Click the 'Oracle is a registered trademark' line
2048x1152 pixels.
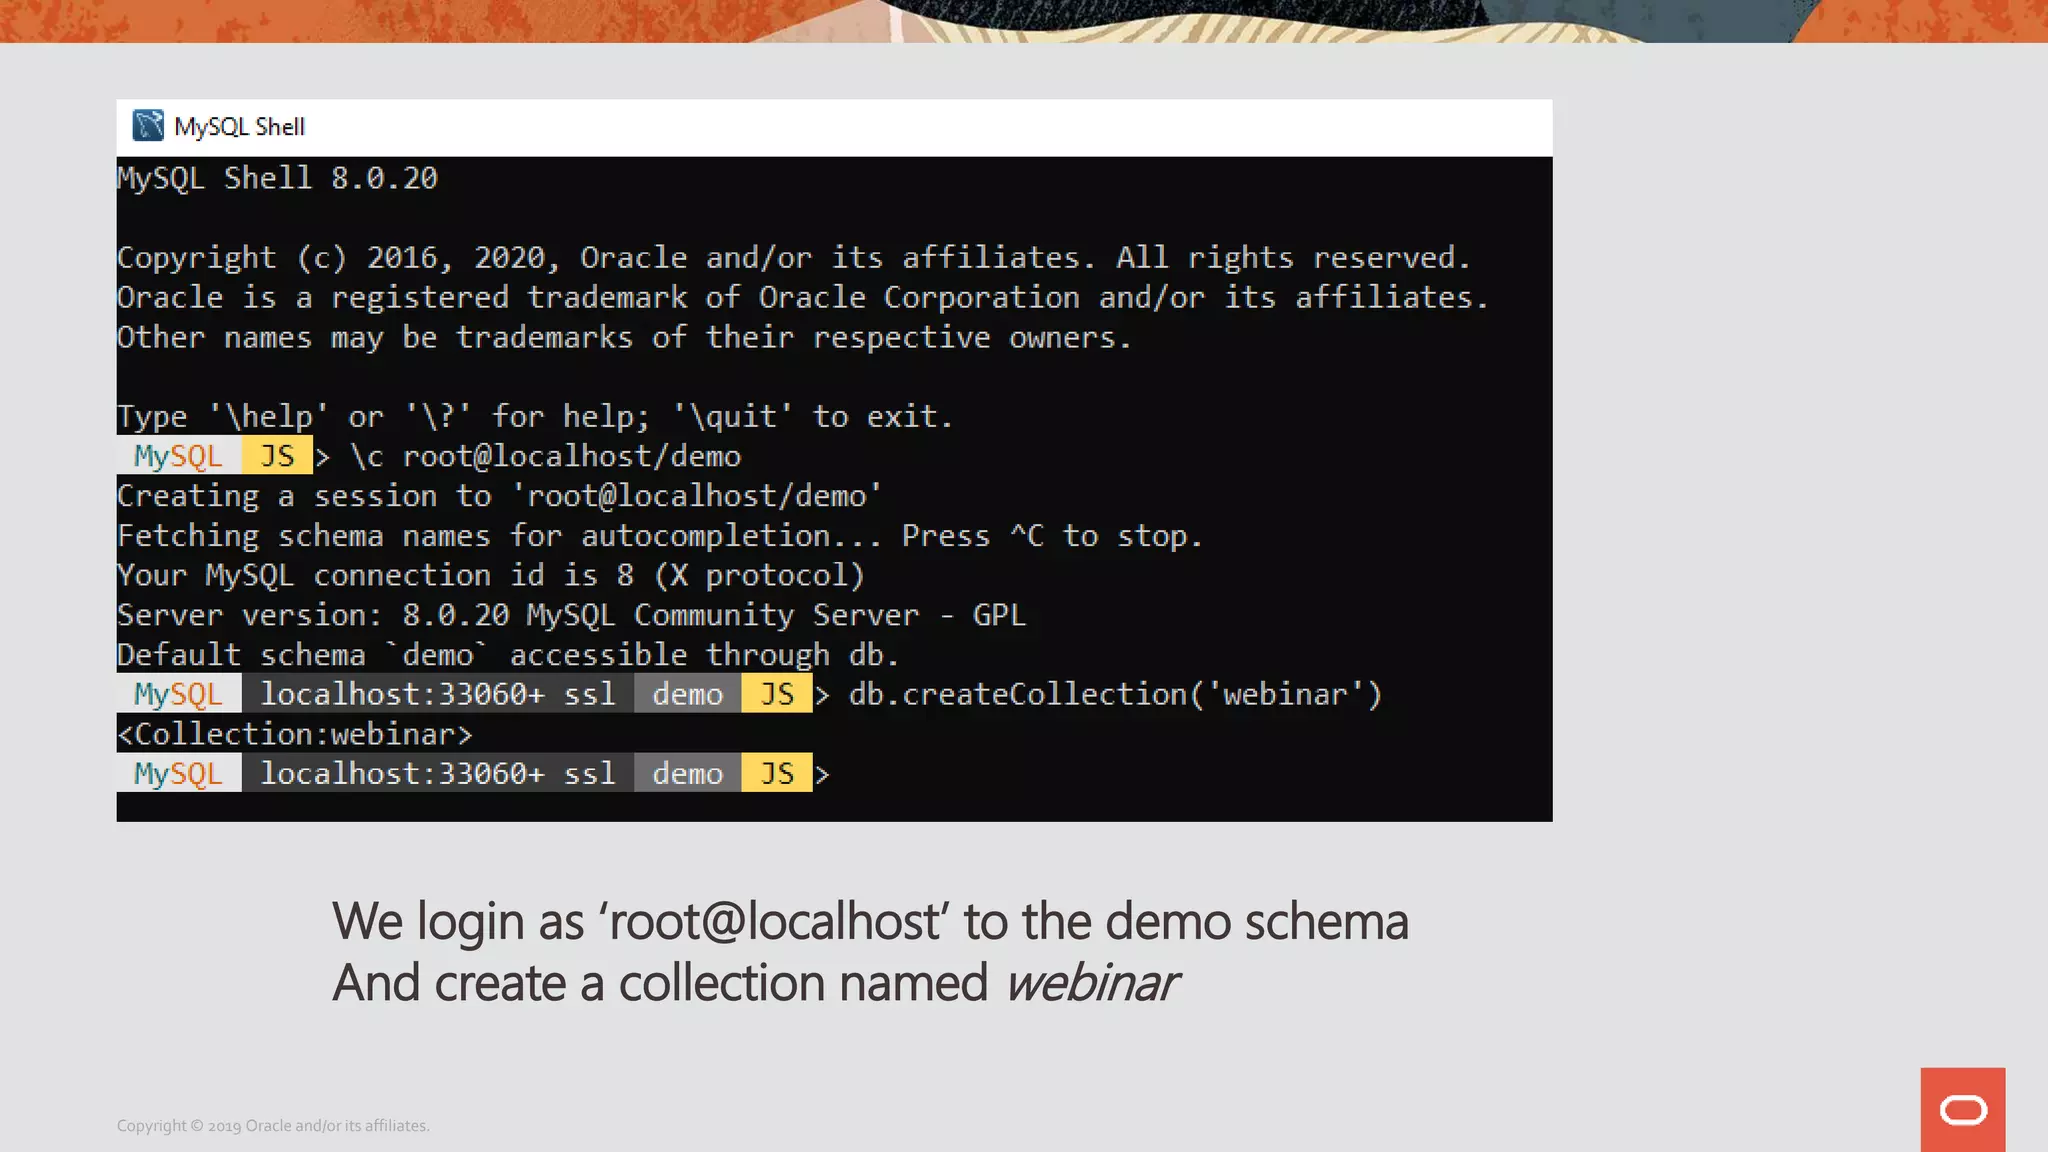click(x=803, y=297)
